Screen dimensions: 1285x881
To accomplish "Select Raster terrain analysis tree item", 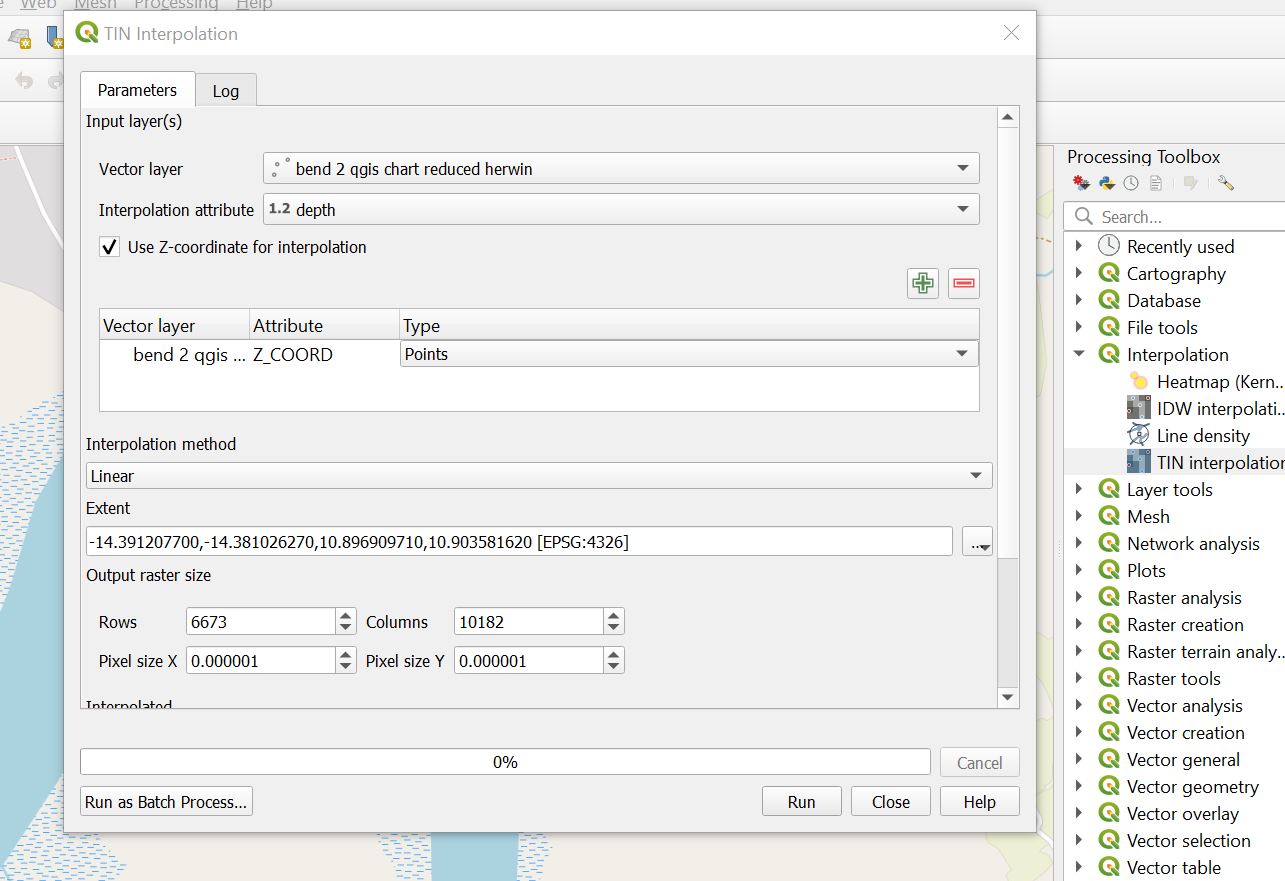I will pos(1206,651).
